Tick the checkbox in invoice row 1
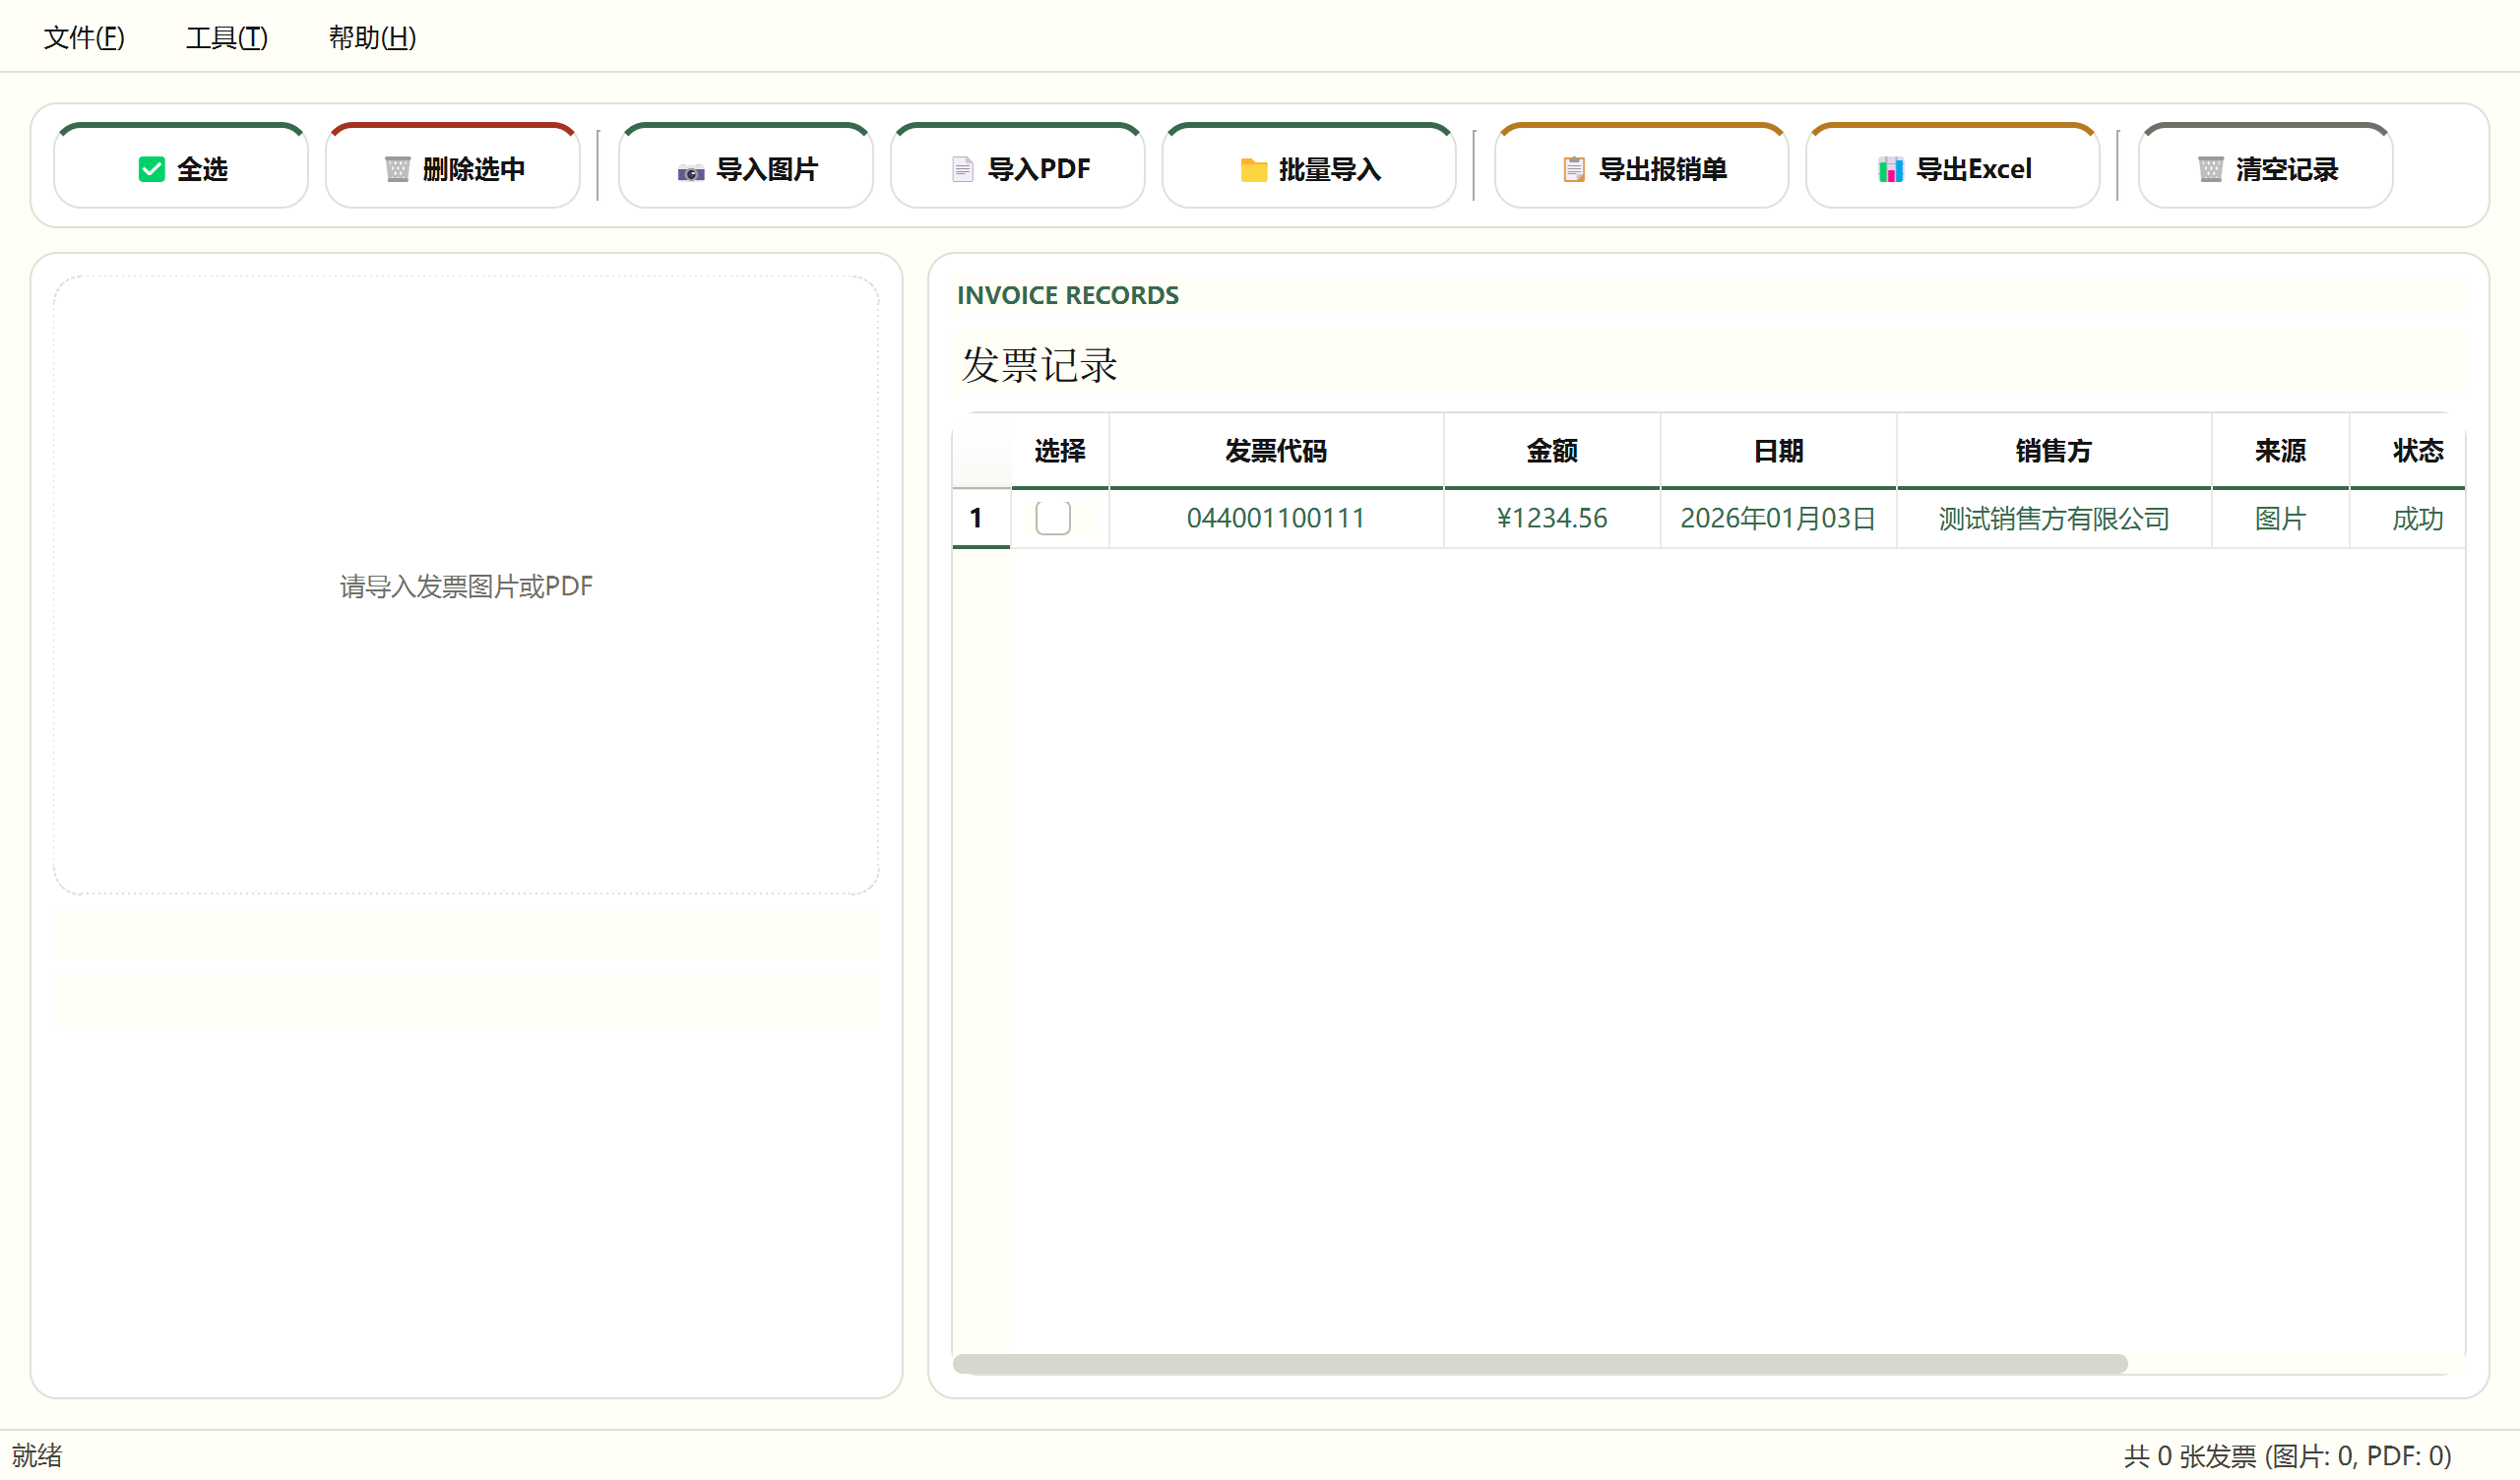The height and width of the screenshot is (1480, 2520). click(x=1053, y=518)
